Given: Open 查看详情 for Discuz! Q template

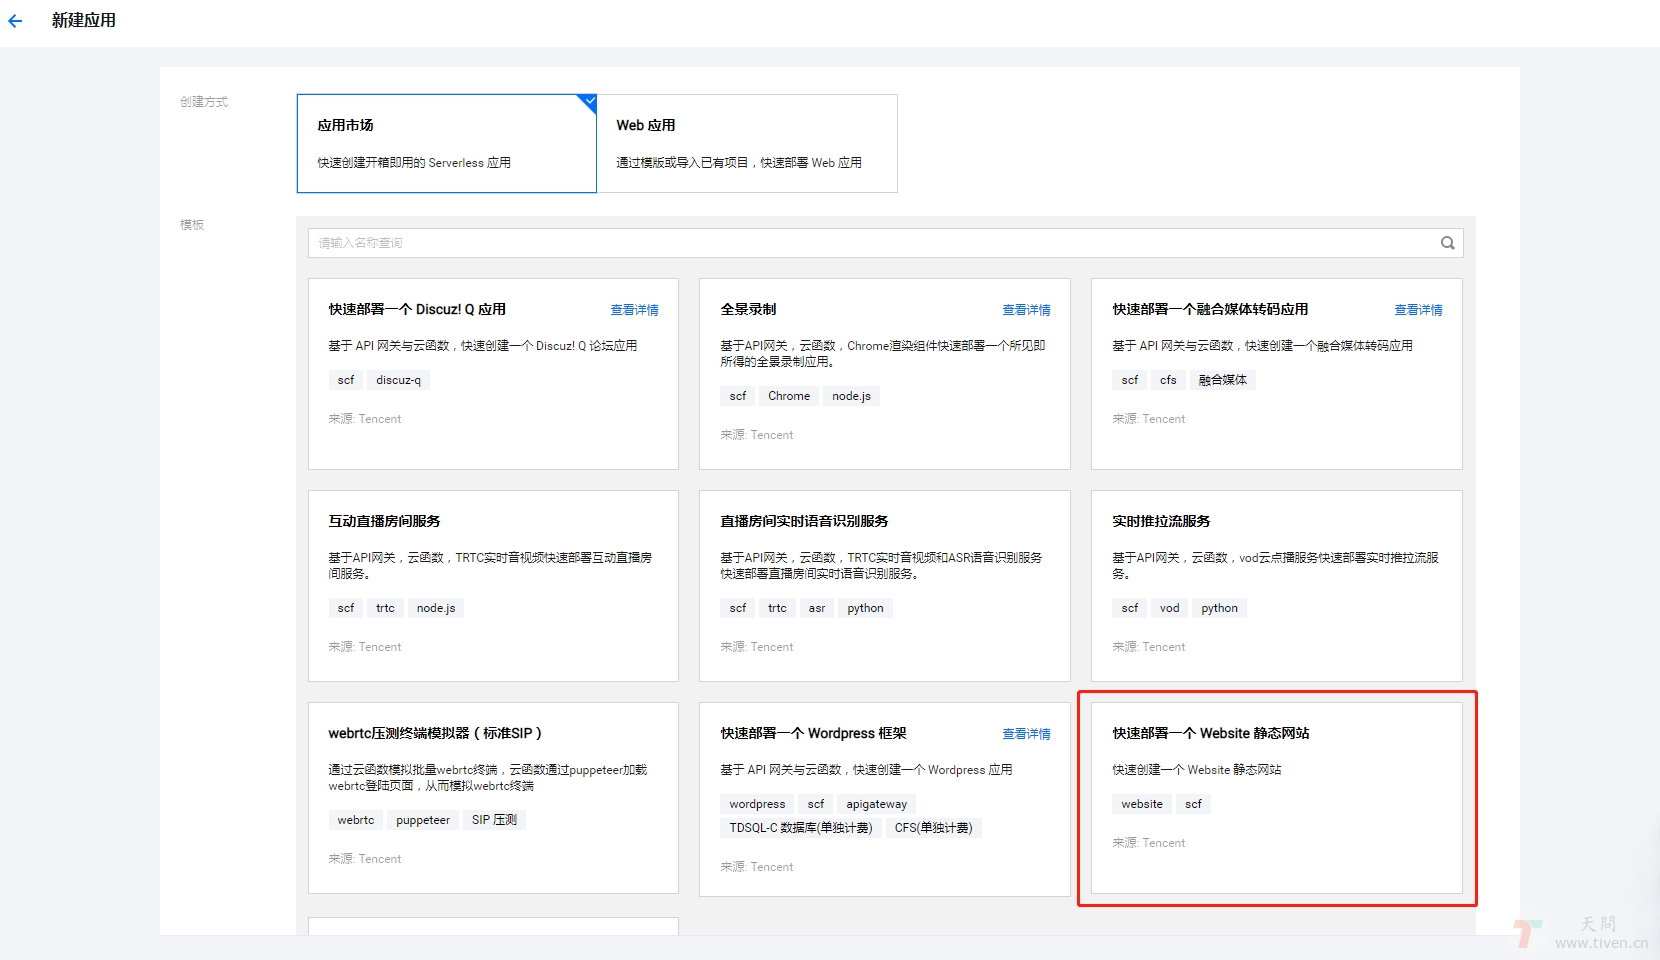Looking at the screenshot, I should coord(635,310).
